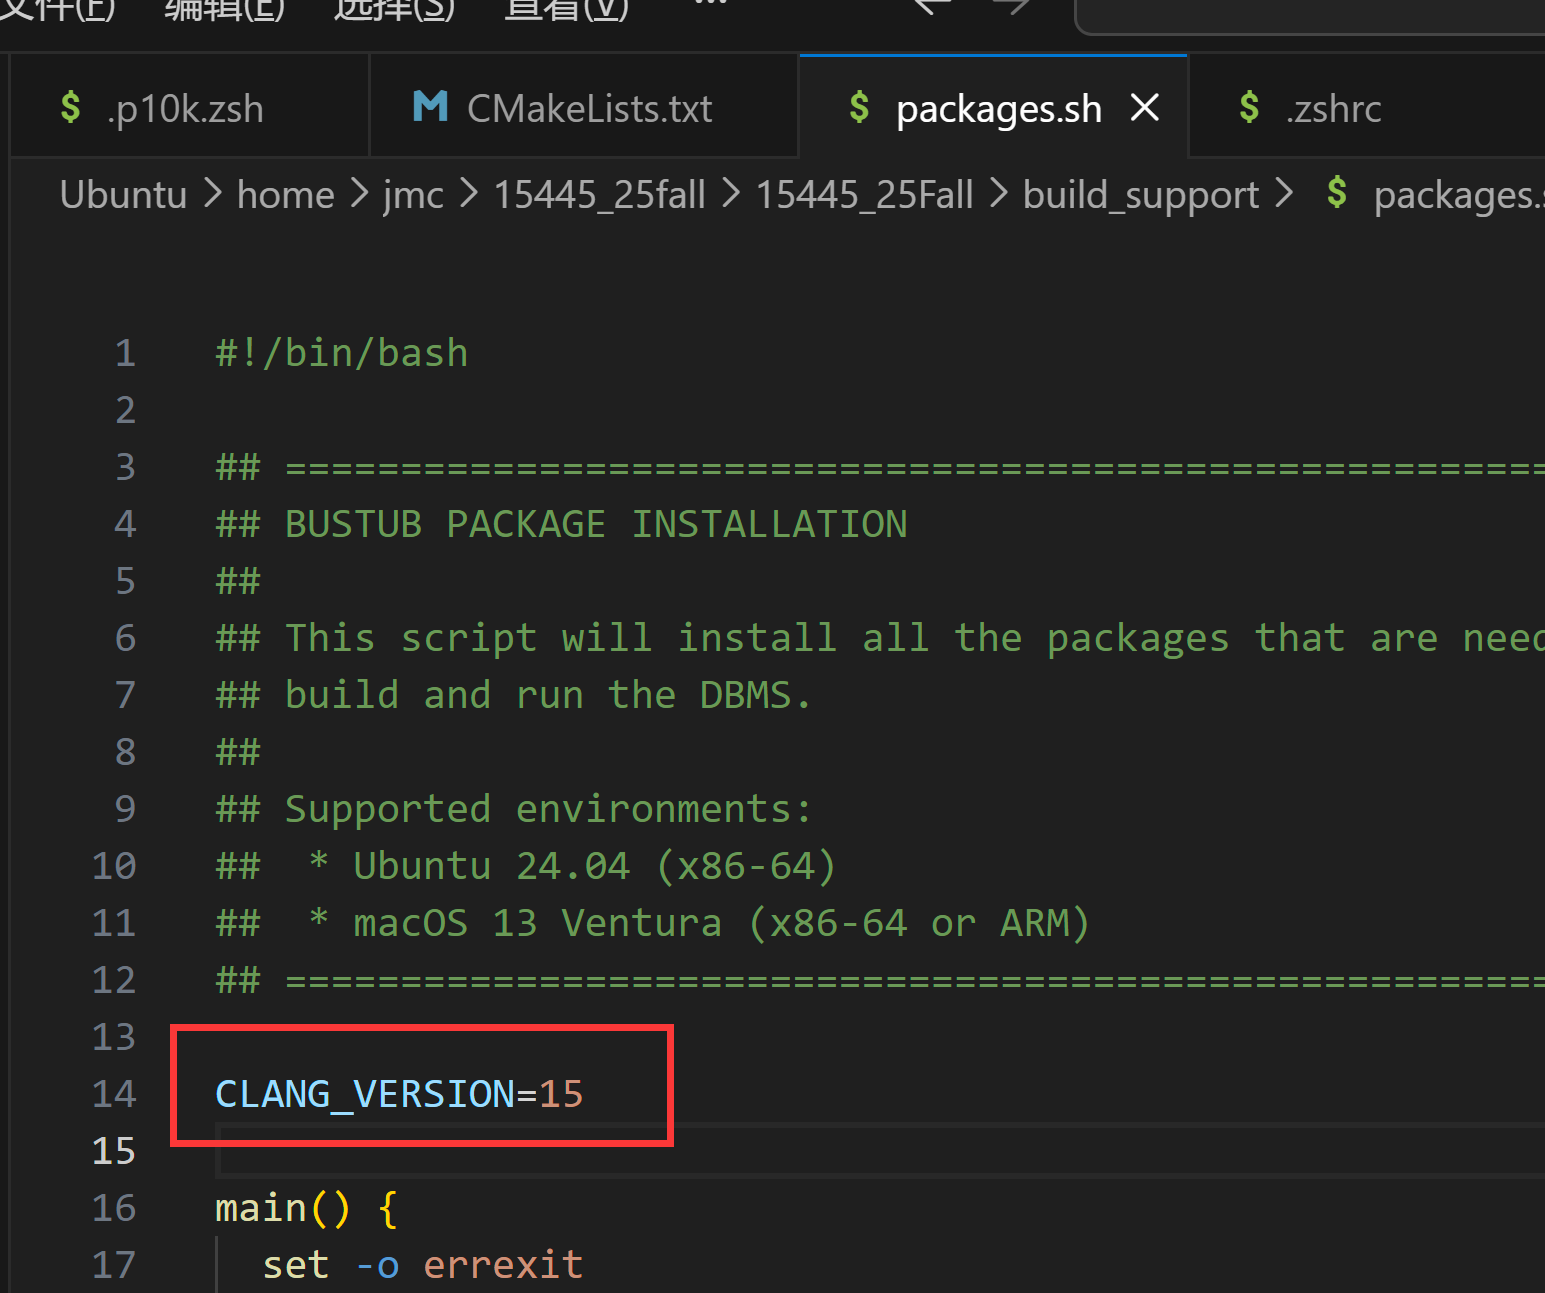Select jmc in the breadcrumb path

pyautogui.click(x=413, y=194)
